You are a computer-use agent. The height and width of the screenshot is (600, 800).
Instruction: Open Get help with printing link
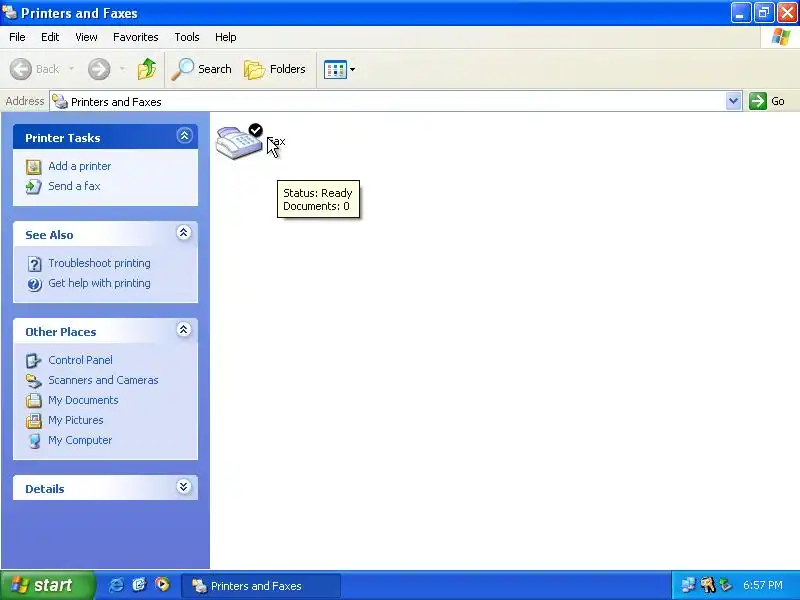tap(99, 283)
